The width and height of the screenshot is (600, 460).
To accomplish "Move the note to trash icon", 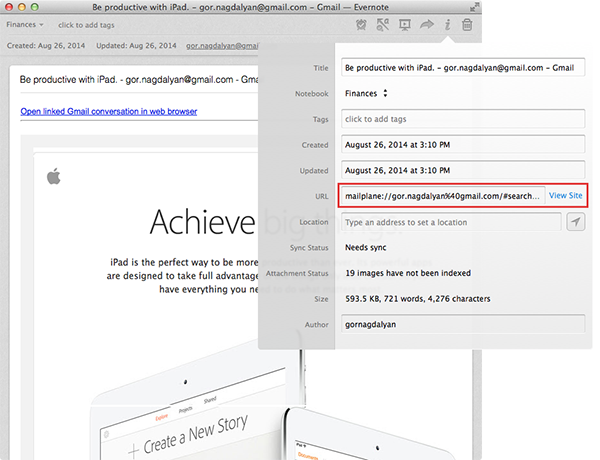I will (x=467, y=25).
